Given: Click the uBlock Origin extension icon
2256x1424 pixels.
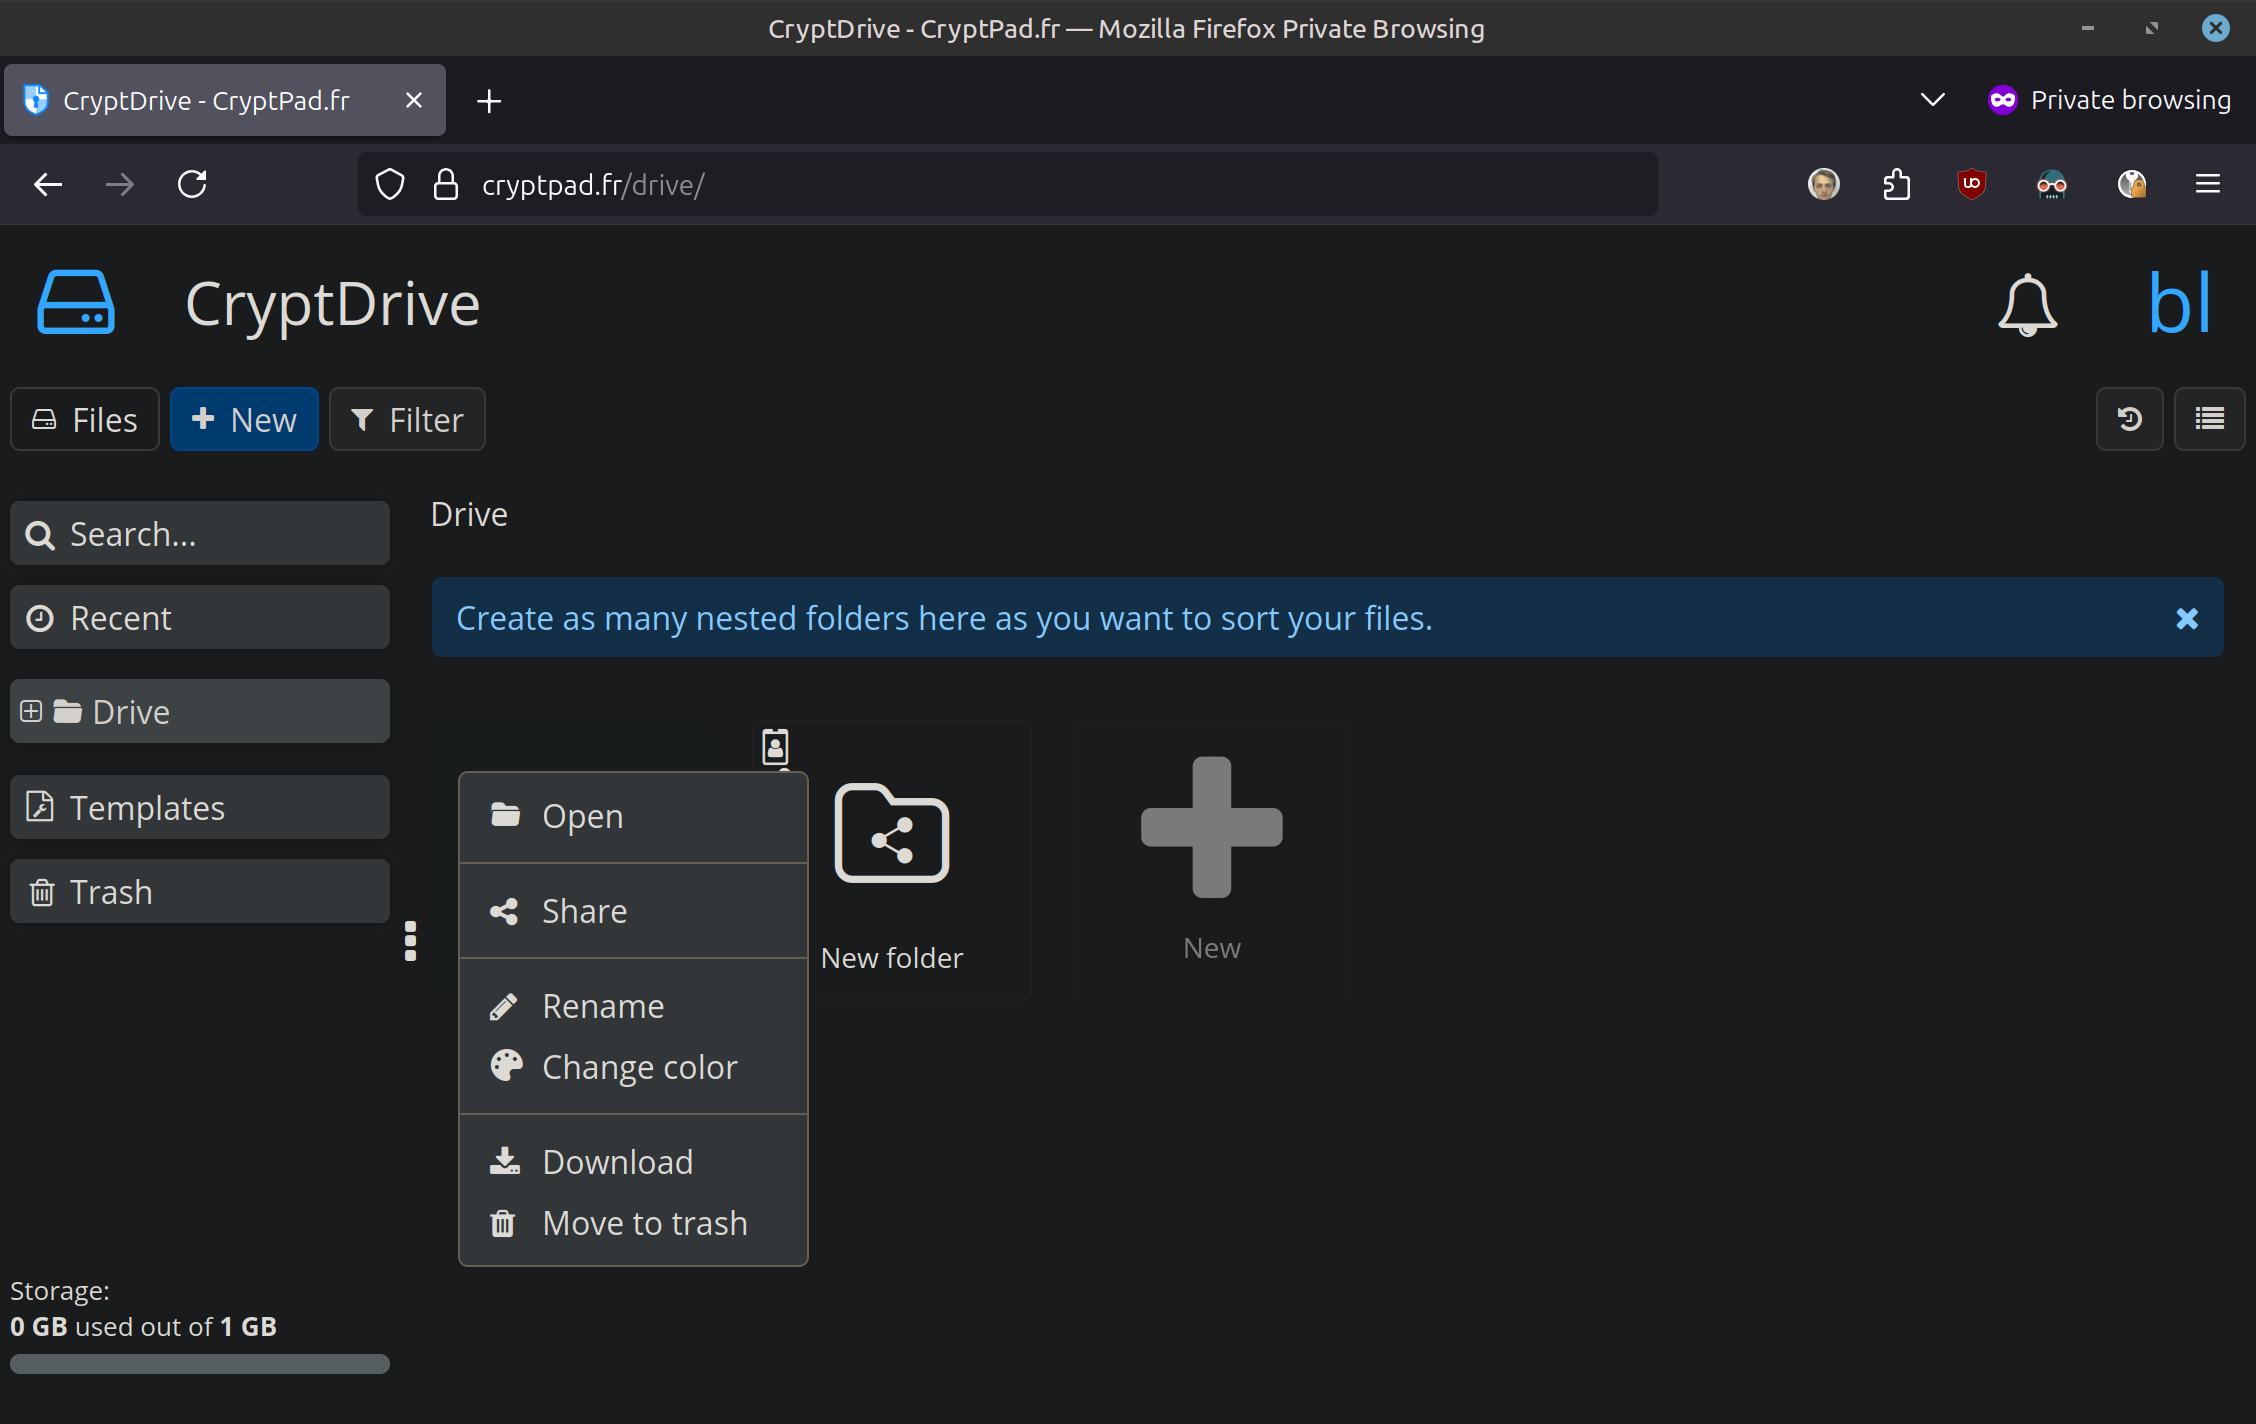Looking at the screenshot, I should point(1971,184).
